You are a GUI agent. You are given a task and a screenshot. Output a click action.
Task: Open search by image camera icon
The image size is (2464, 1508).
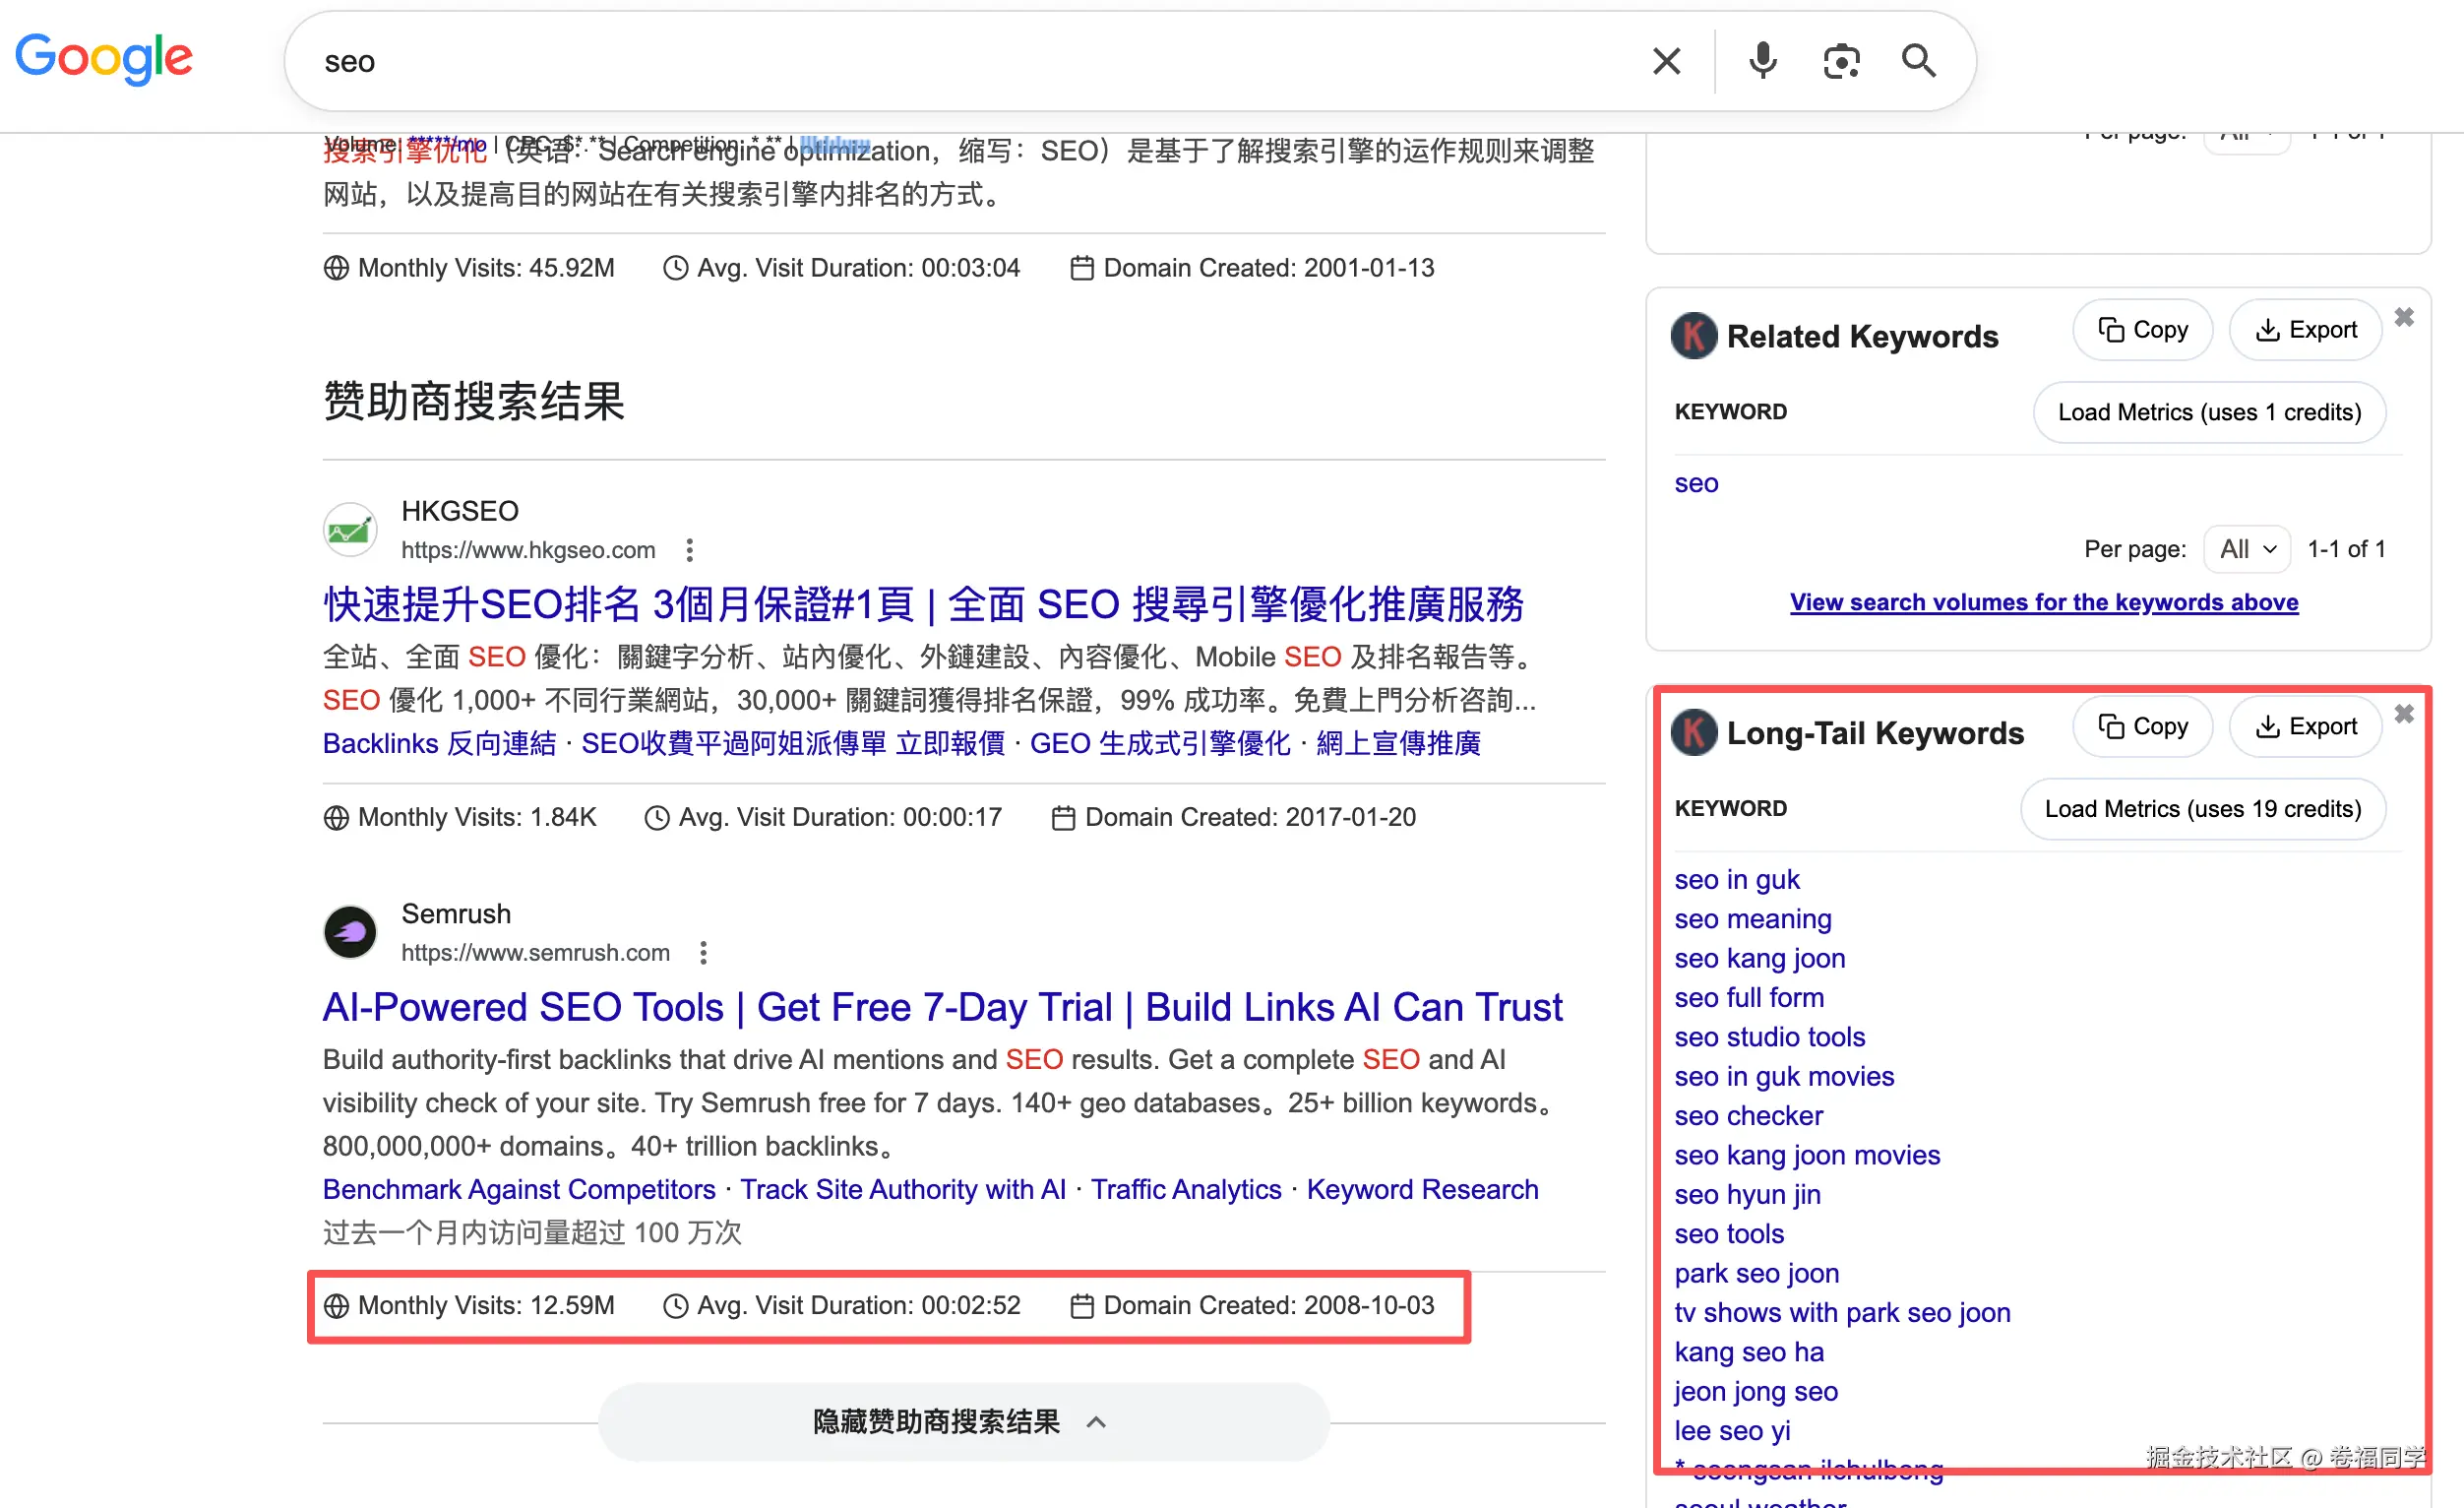click(x=1841, y=61)
